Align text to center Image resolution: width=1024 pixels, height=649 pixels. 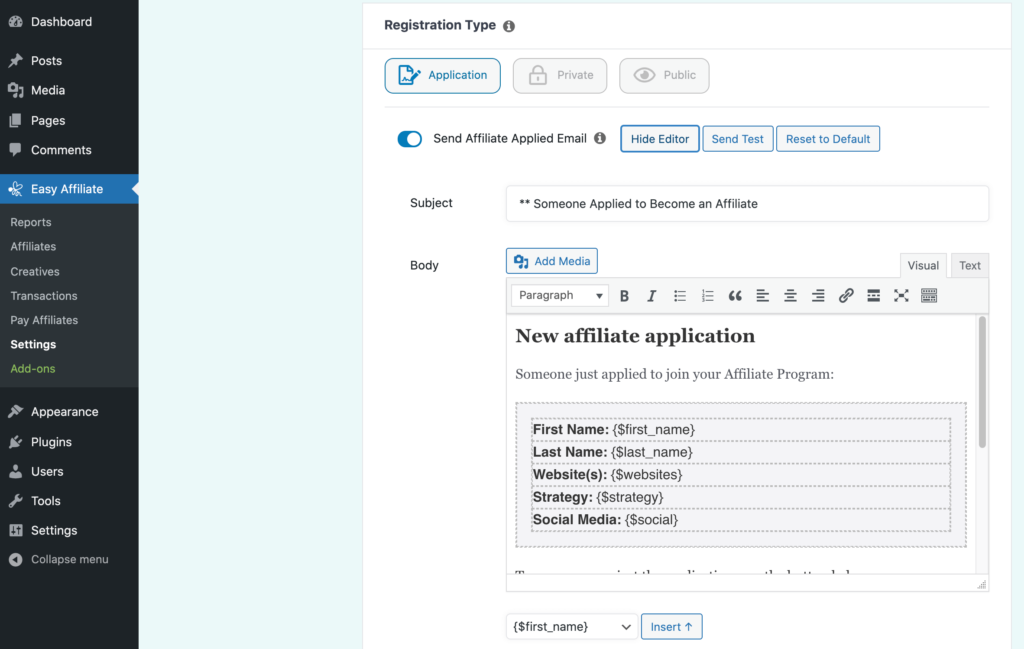(x=790, y=295)
